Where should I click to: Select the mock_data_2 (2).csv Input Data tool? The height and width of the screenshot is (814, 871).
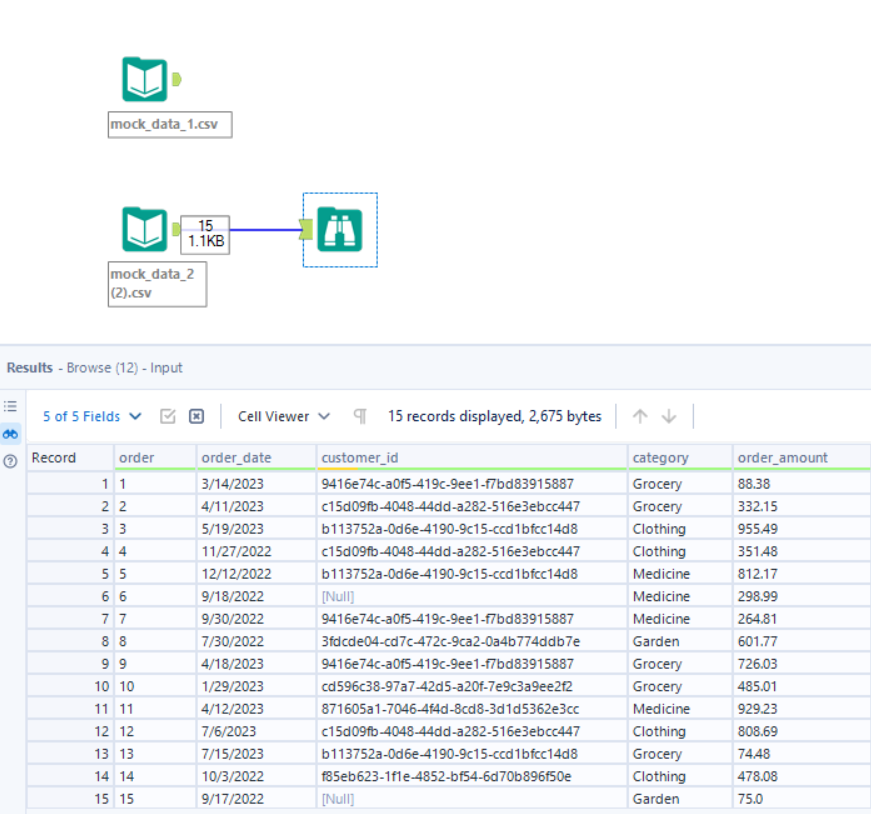(145, 230)
